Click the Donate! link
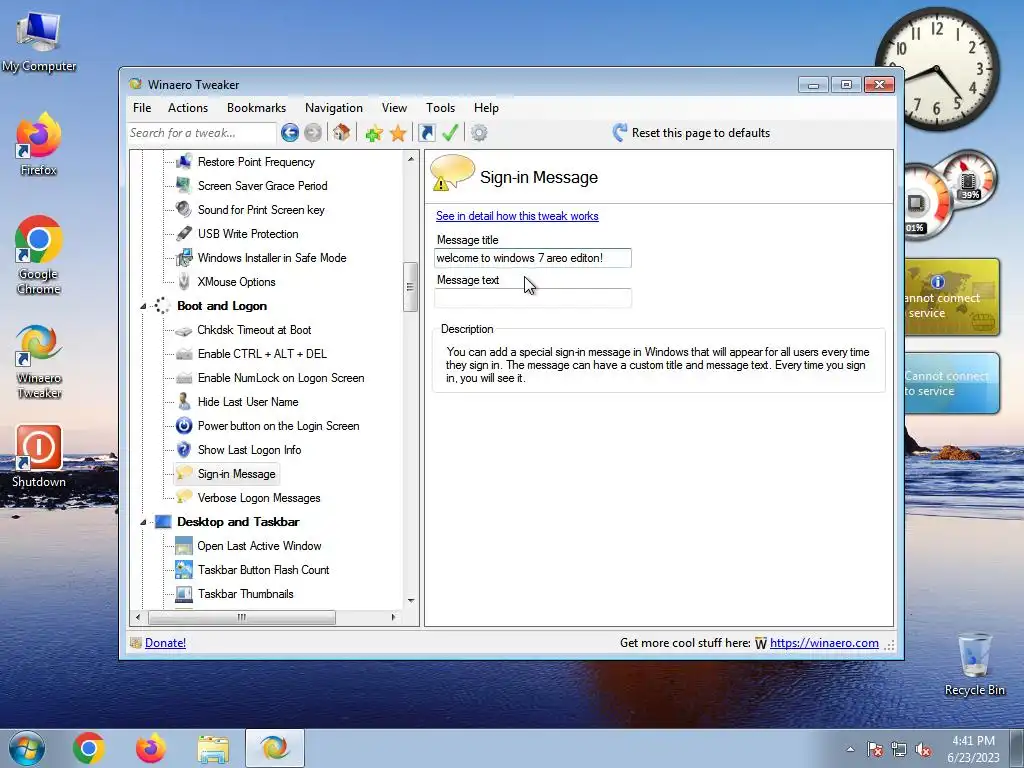This screenshot has height=768, width=1024. (x=165, y=643)
